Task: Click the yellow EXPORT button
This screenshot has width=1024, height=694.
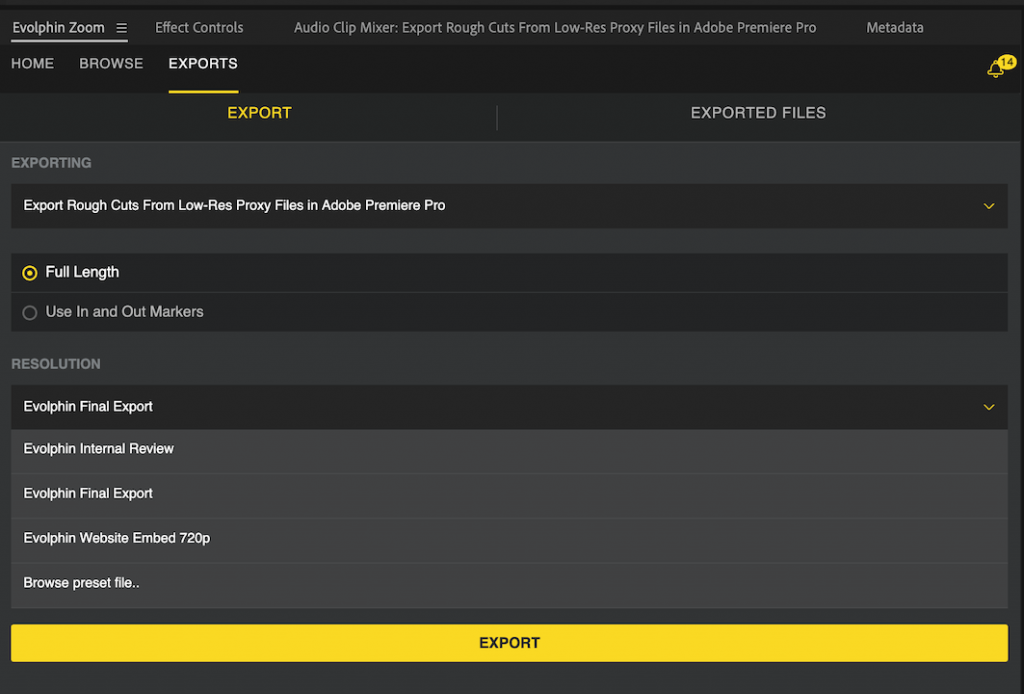Action: click(509, 643)
